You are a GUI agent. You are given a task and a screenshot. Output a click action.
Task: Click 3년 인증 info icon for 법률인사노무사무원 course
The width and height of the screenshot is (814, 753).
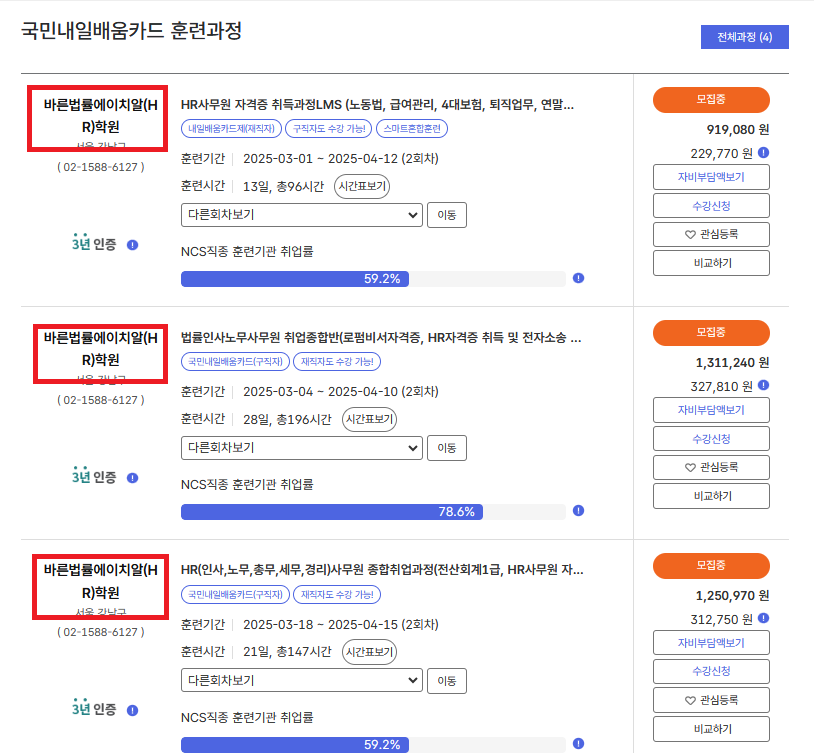[132, 477]
